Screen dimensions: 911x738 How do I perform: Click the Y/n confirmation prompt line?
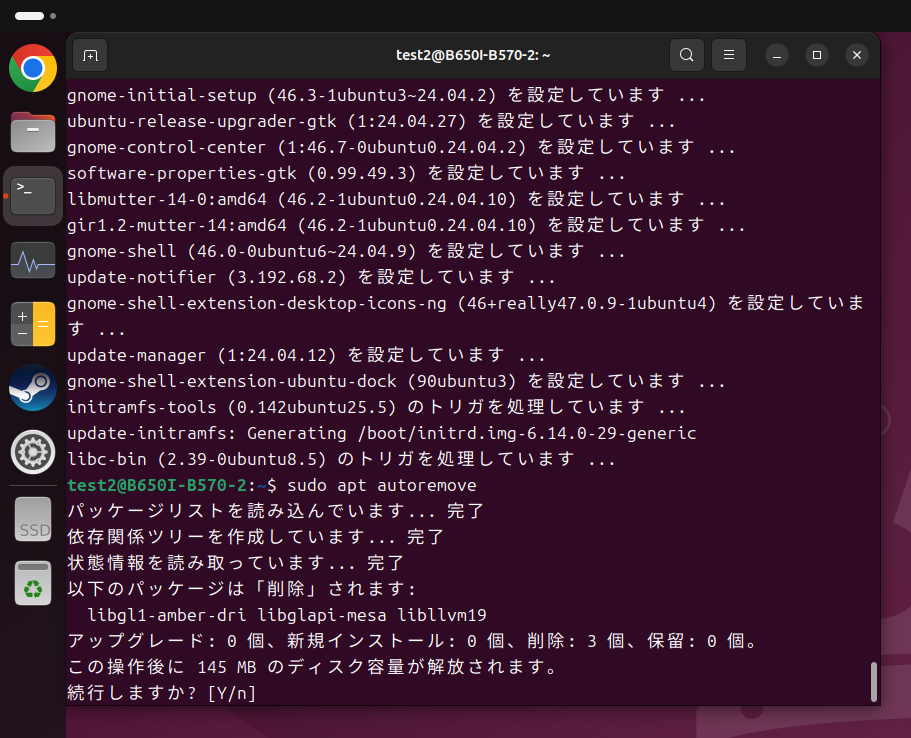[162, 693]
